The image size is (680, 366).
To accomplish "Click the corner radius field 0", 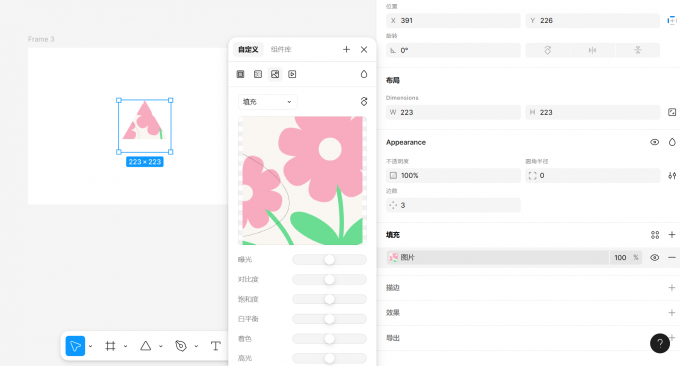I will [x=592, y=176].
